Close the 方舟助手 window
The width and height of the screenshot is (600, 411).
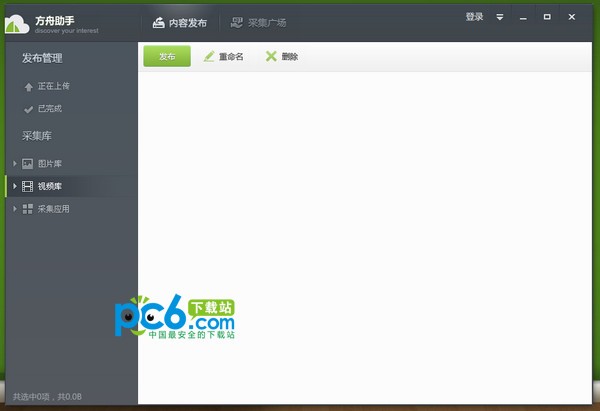(572, 17)
